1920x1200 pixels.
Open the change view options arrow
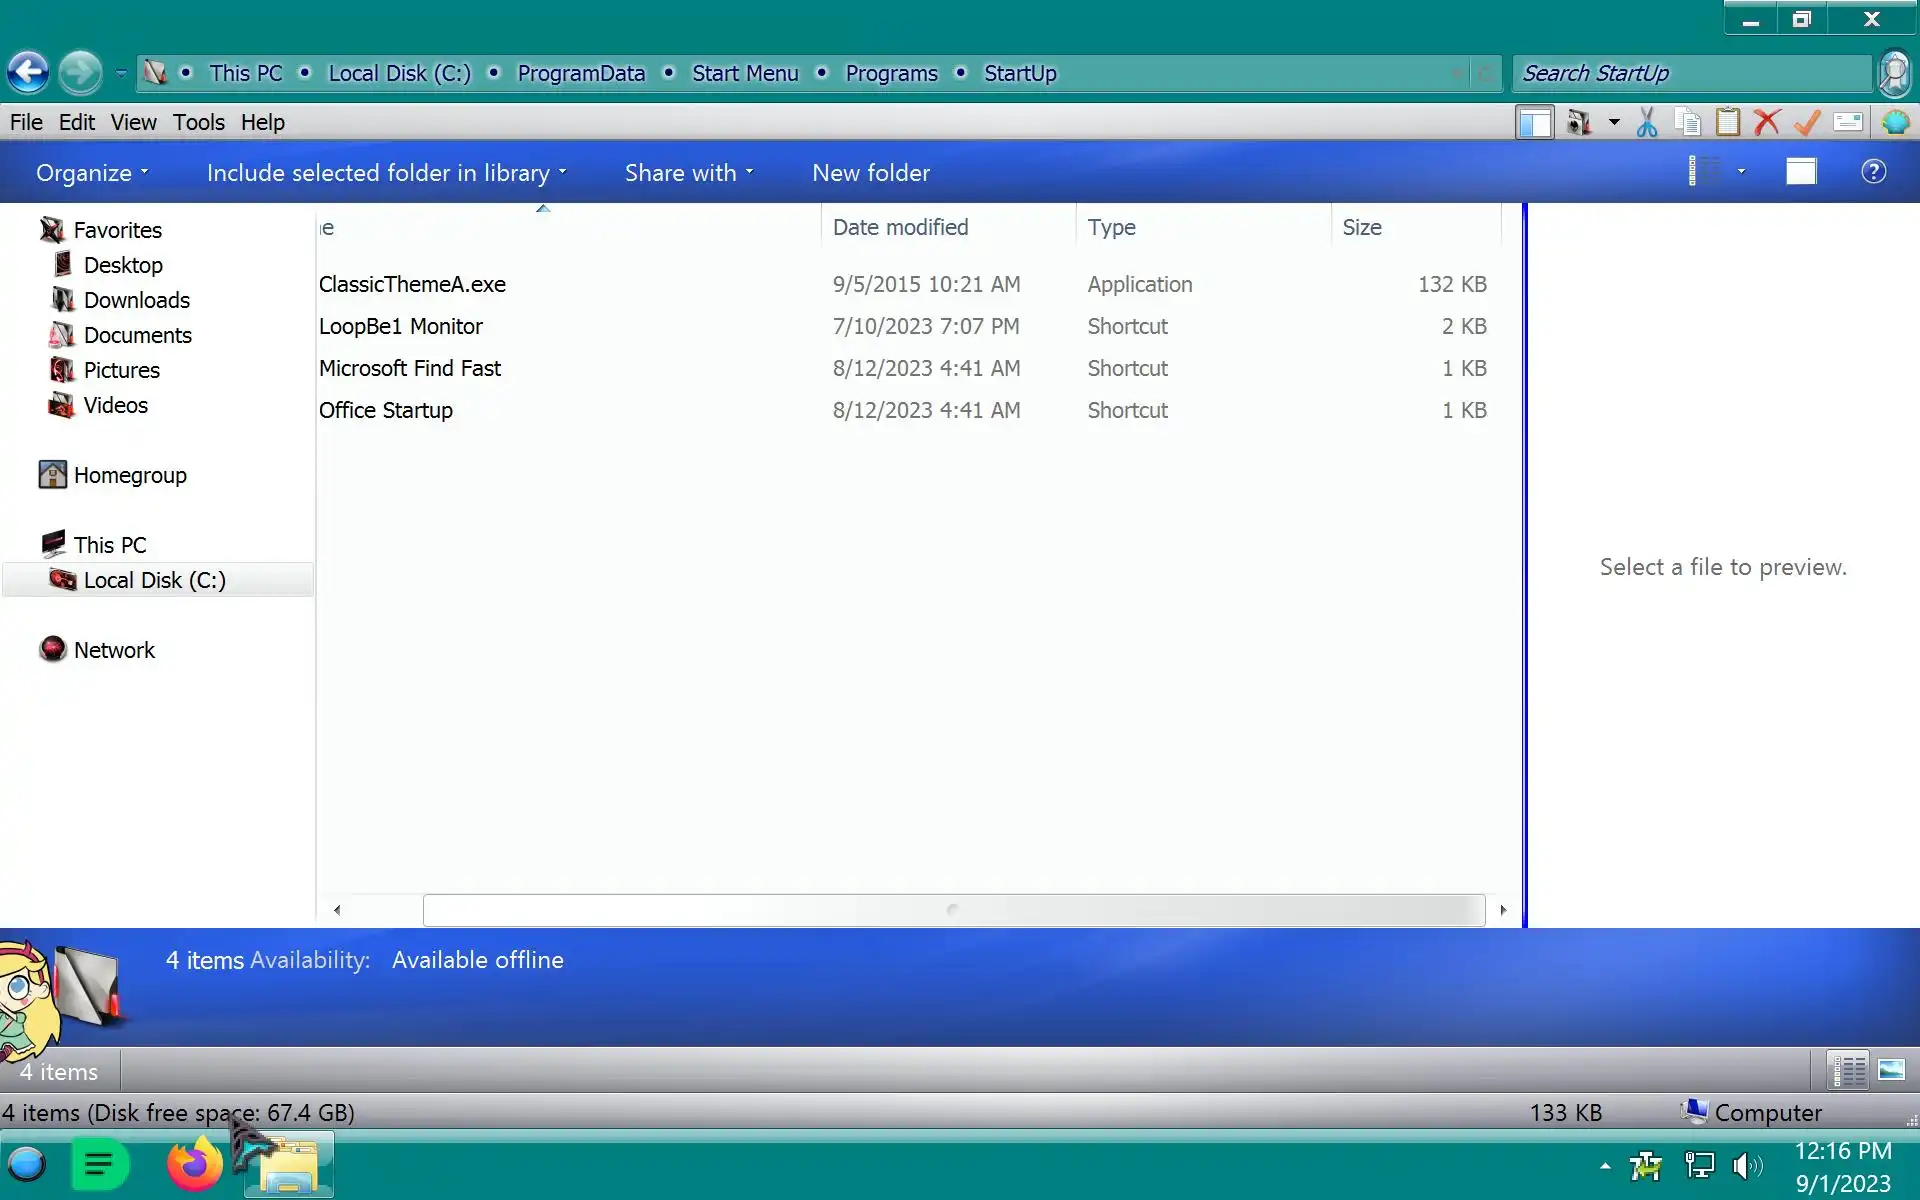pos(1741,172)
